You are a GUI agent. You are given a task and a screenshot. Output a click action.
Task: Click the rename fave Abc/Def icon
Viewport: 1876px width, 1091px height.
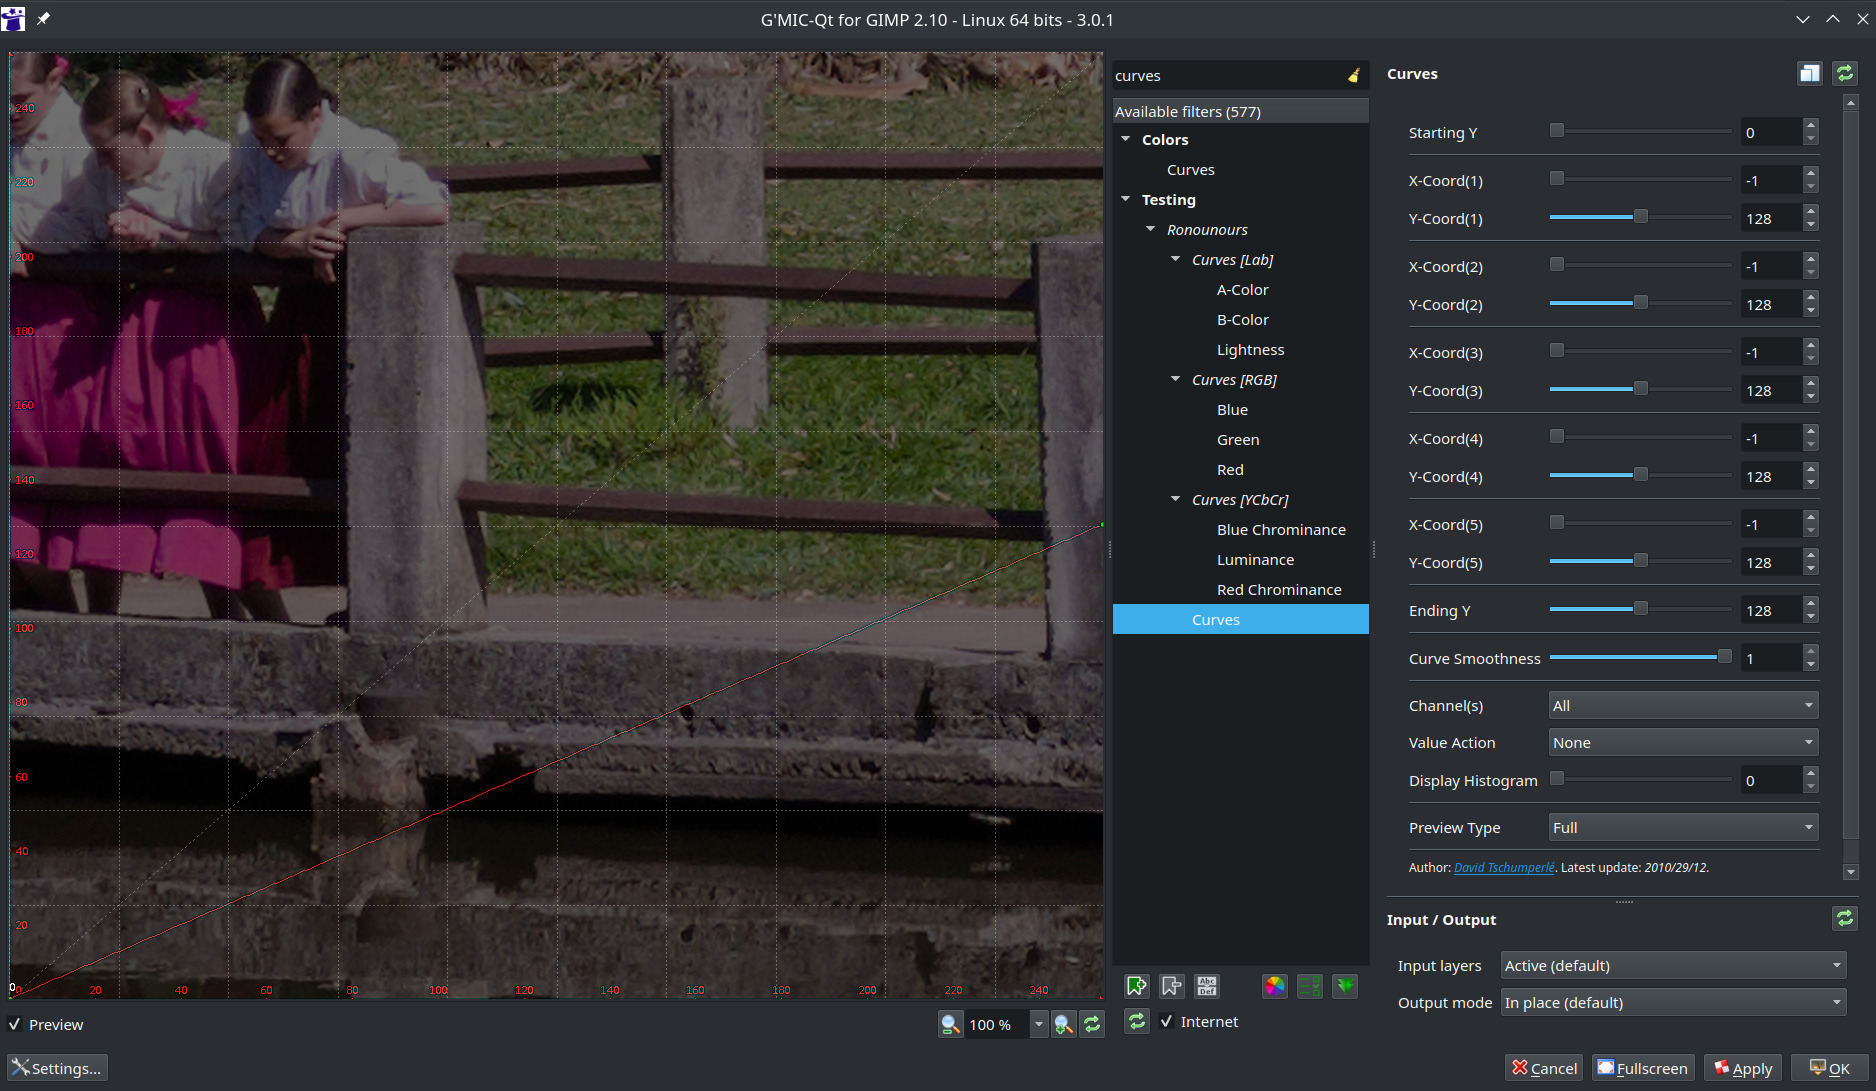1207,986
